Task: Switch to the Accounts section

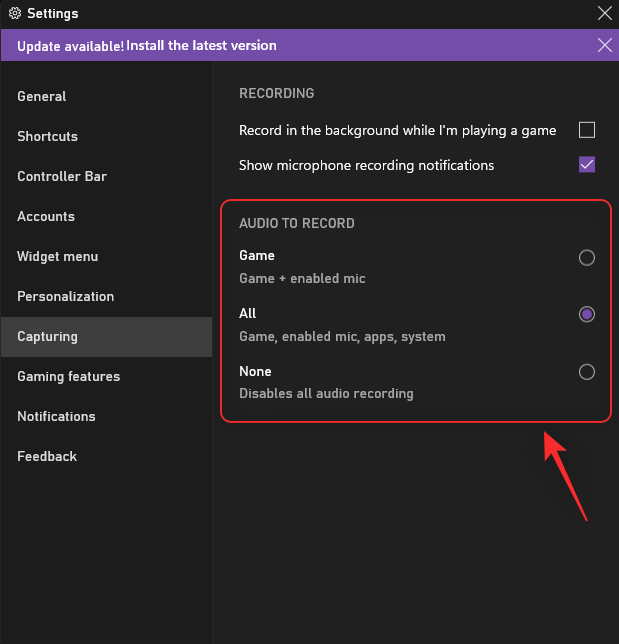Action: point(46,217)
